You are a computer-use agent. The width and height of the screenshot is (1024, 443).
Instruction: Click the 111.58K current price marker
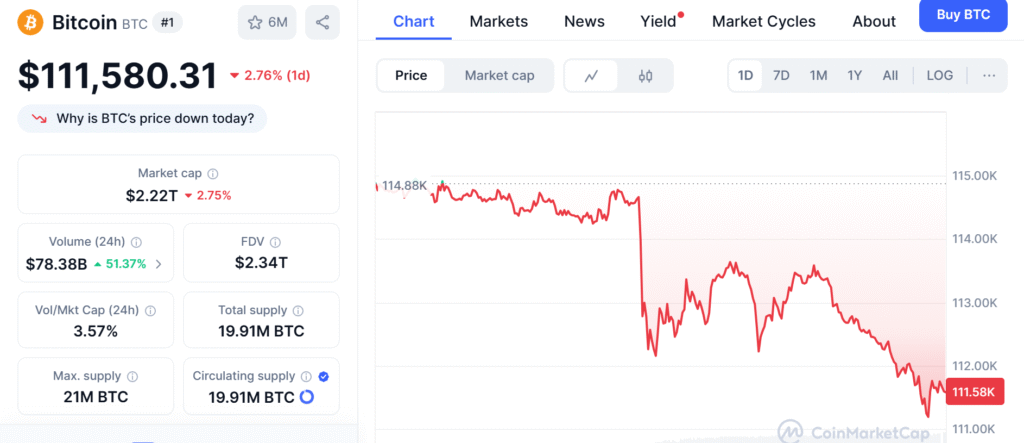pyautogui.click(x=974, y=393)
